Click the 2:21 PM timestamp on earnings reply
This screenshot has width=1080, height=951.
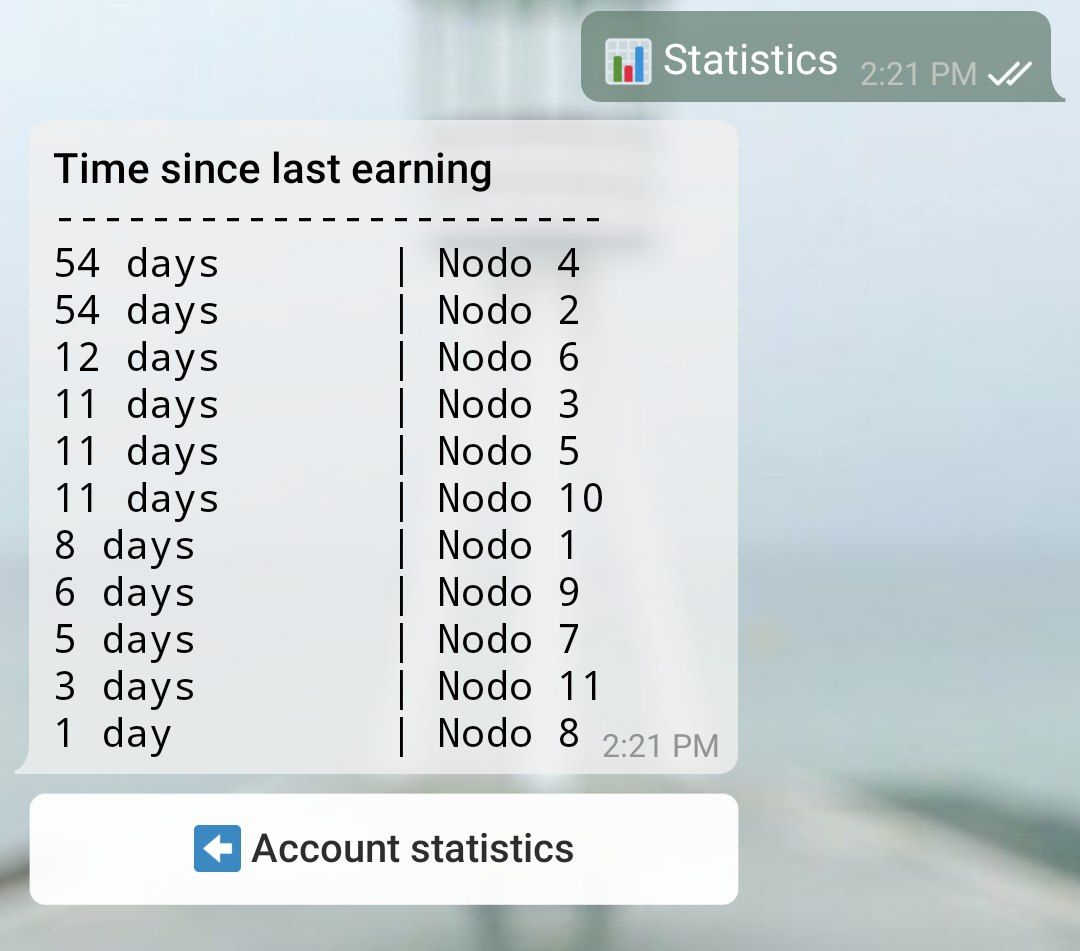661,746
